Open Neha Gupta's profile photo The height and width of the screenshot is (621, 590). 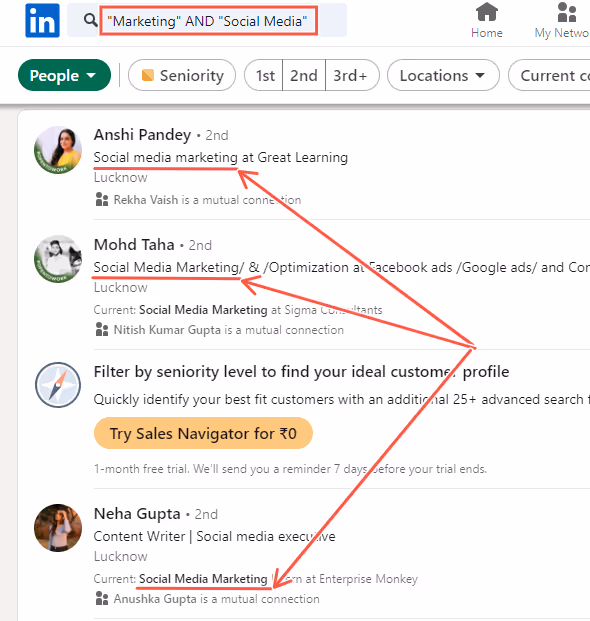(58, 528)
